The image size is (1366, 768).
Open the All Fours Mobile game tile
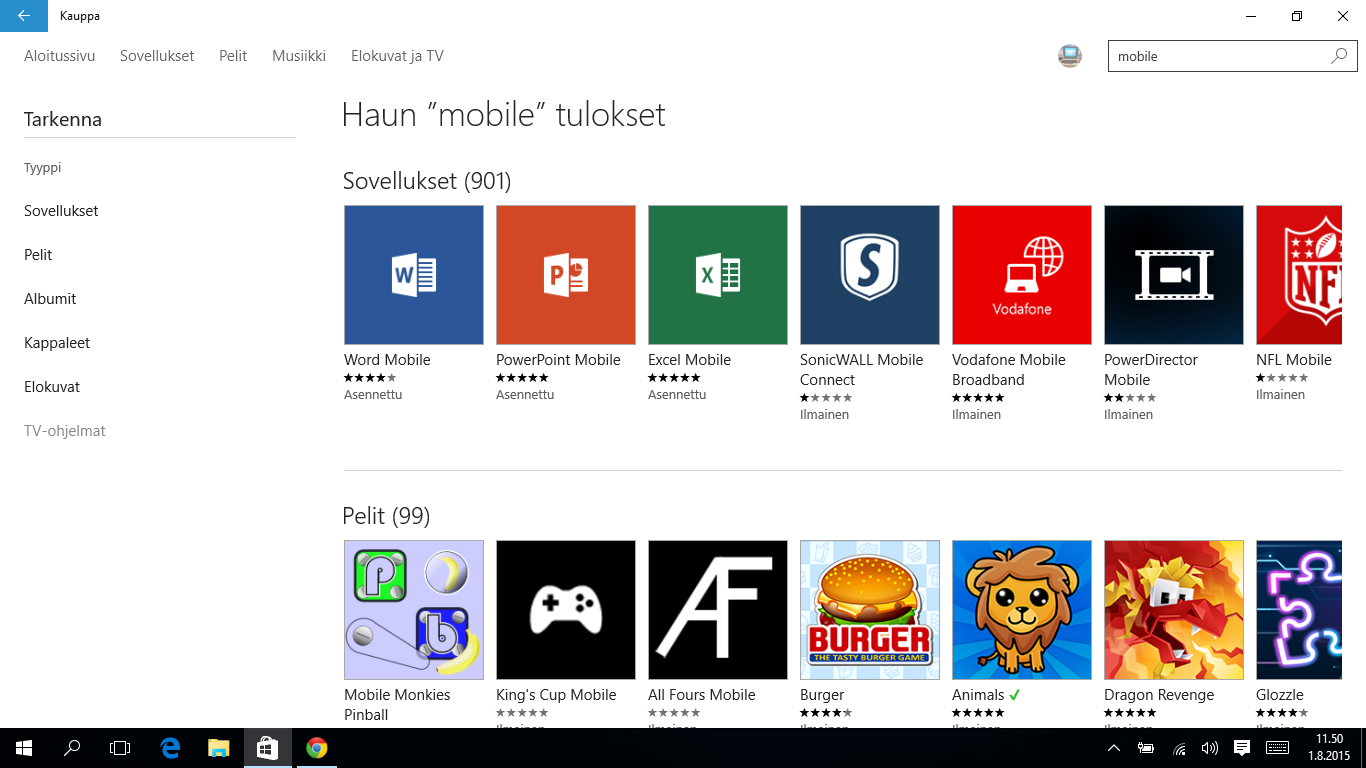point(718,610)
